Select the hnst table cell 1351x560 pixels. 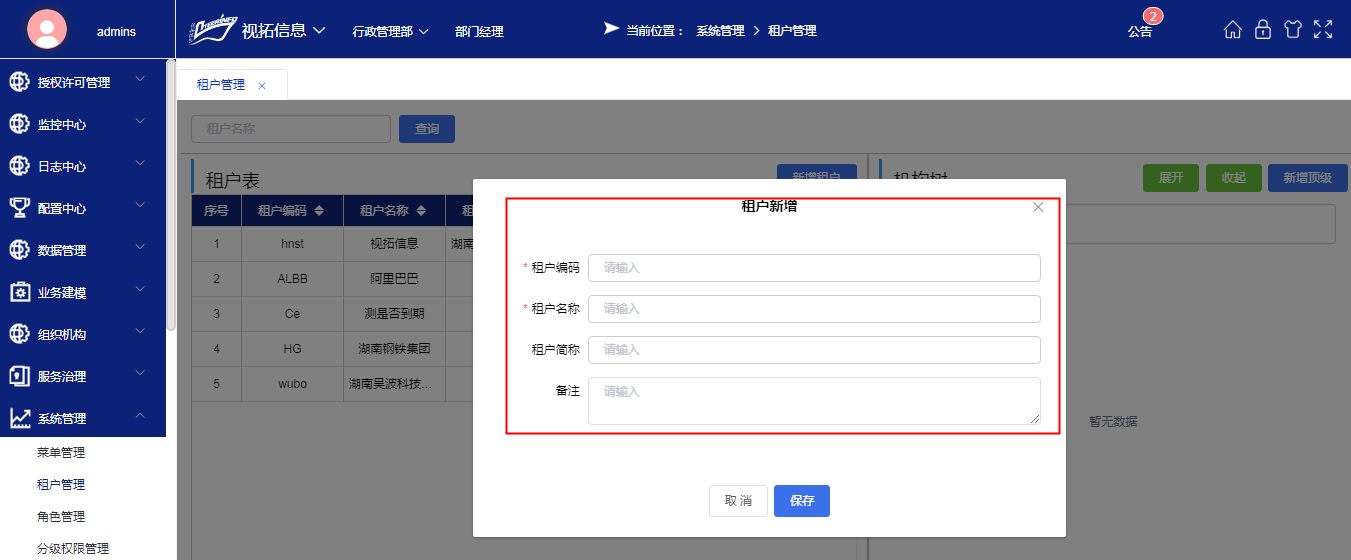tap(292, 243)
